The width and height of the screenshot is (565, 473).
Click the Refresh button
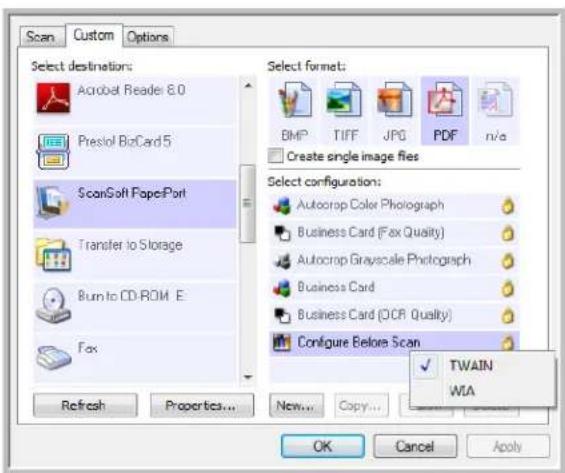(85, 406)
